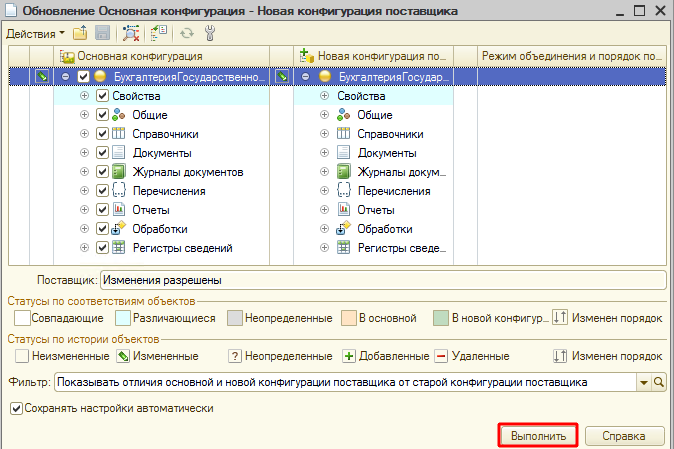
Task: Click the yellow ball icon of main configuration root
Action: click(x=100, y=76)
